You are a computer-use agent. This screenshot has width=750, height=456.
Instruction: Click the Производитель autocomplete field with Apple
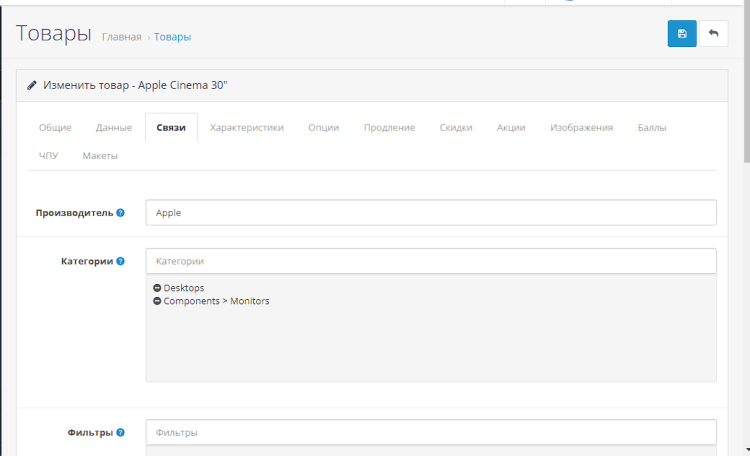[431, 213]
